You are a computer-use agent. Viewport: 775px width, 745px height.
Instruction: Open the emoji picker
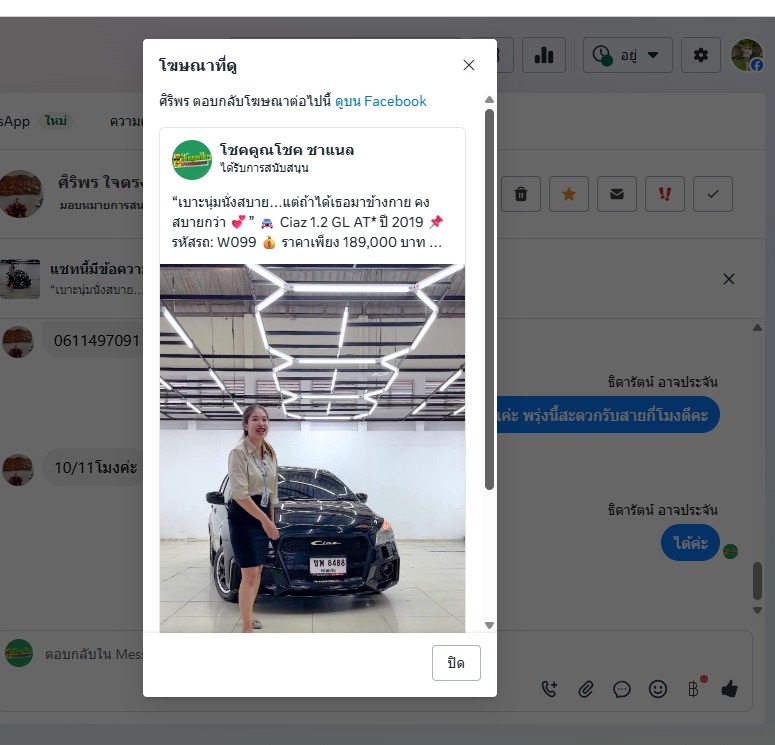tap(658, 689)
